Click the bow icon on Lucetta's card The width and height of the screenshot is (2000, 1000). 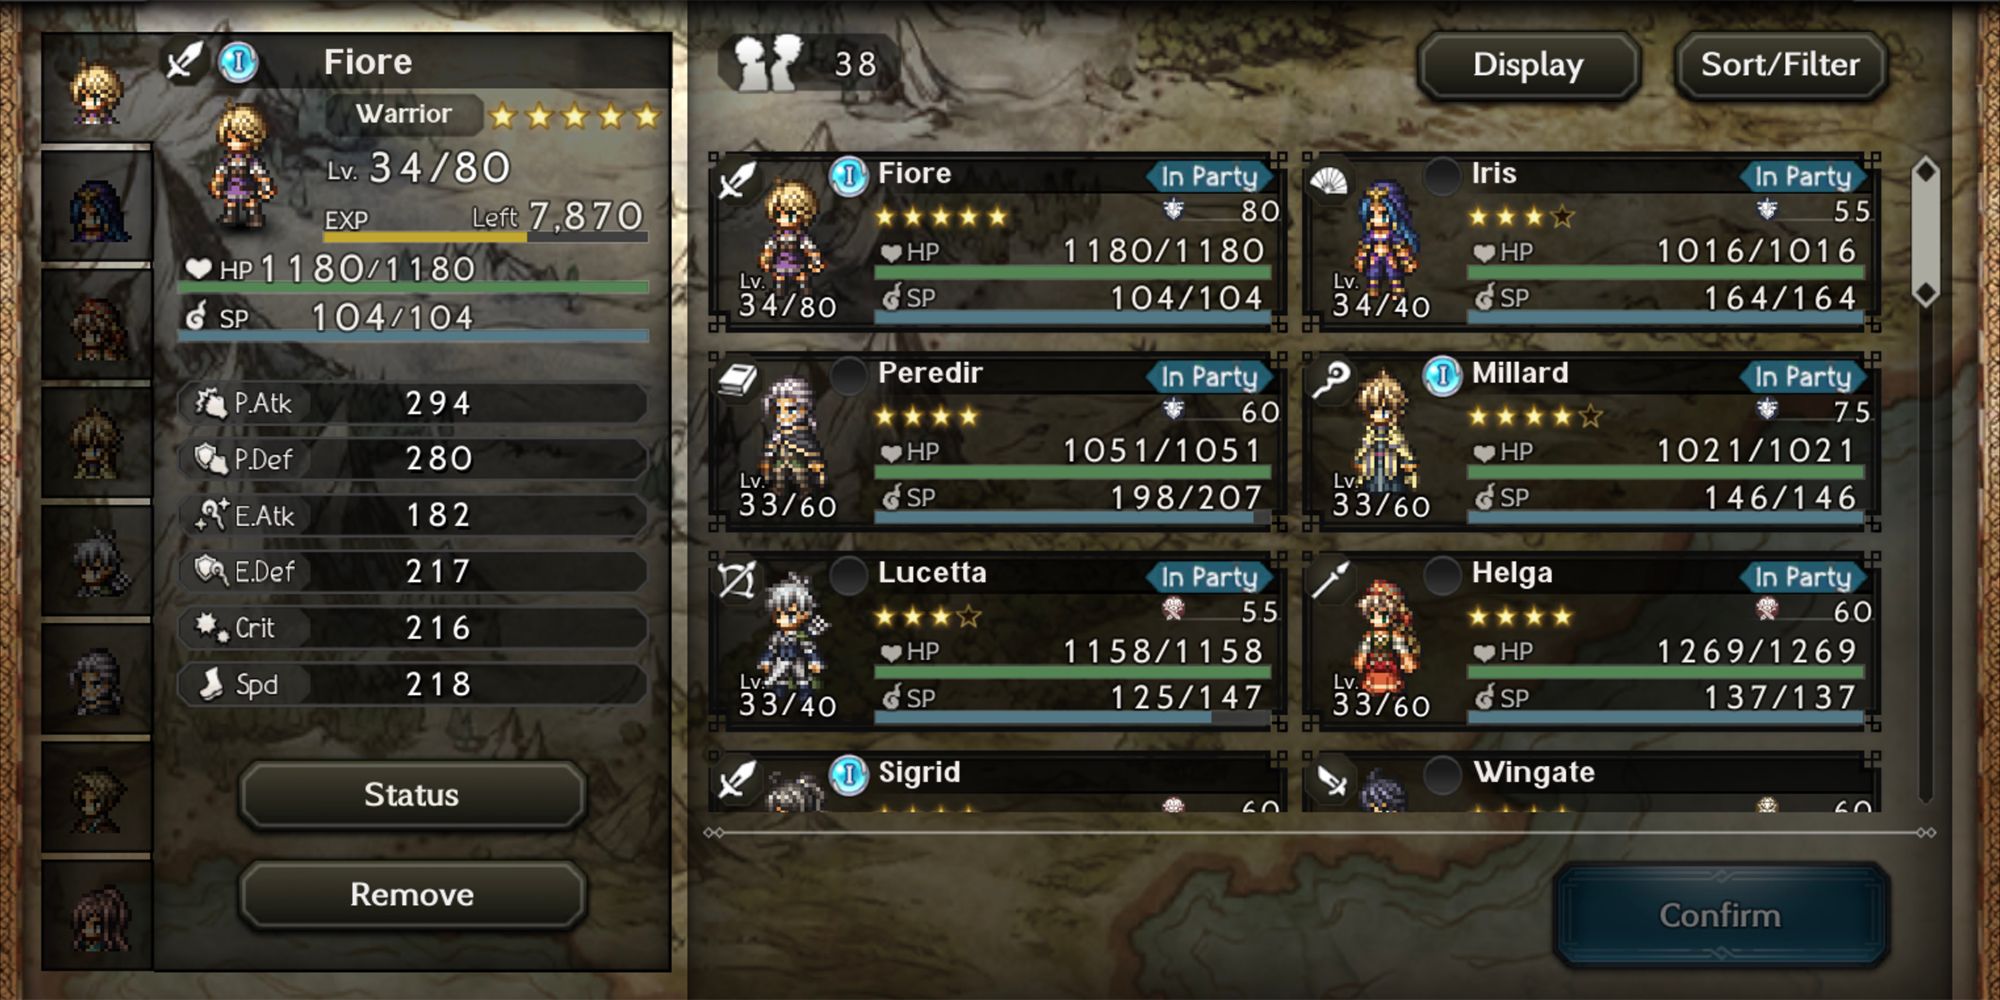pos(737,580)
